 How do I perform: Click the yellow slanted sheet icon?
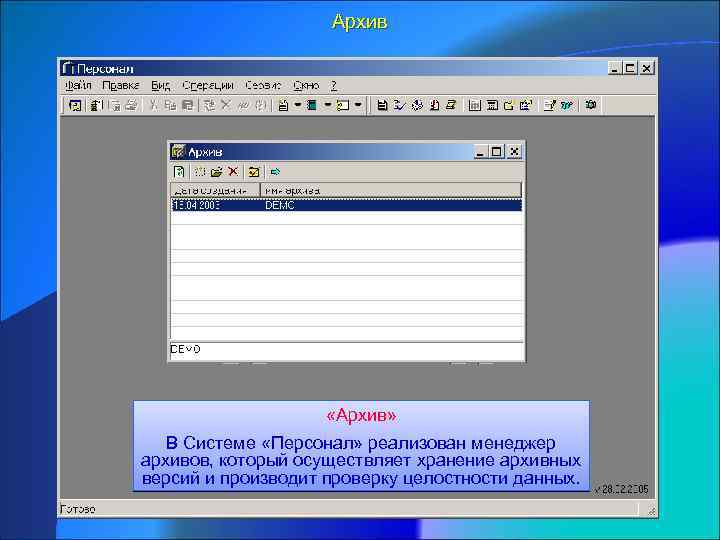(x=451, y=106)
